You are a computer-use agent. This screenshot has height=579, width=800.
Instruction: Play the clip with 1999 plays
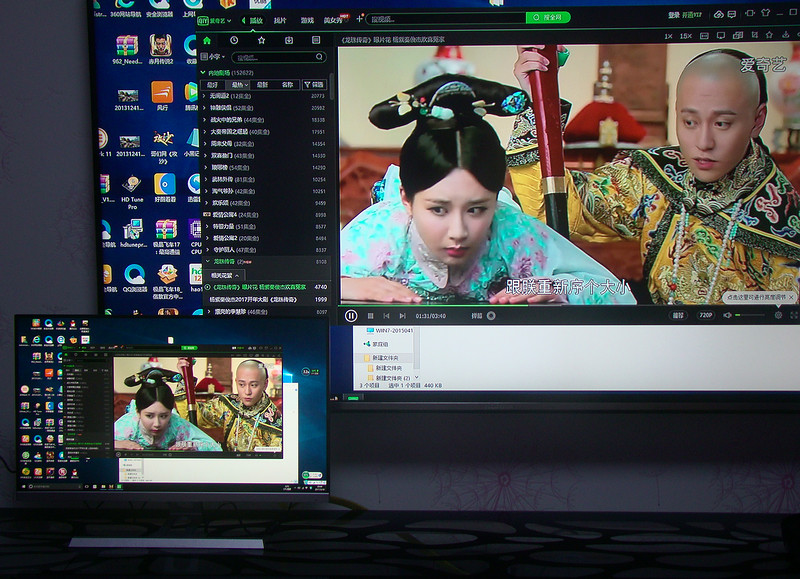click(266, 300)
